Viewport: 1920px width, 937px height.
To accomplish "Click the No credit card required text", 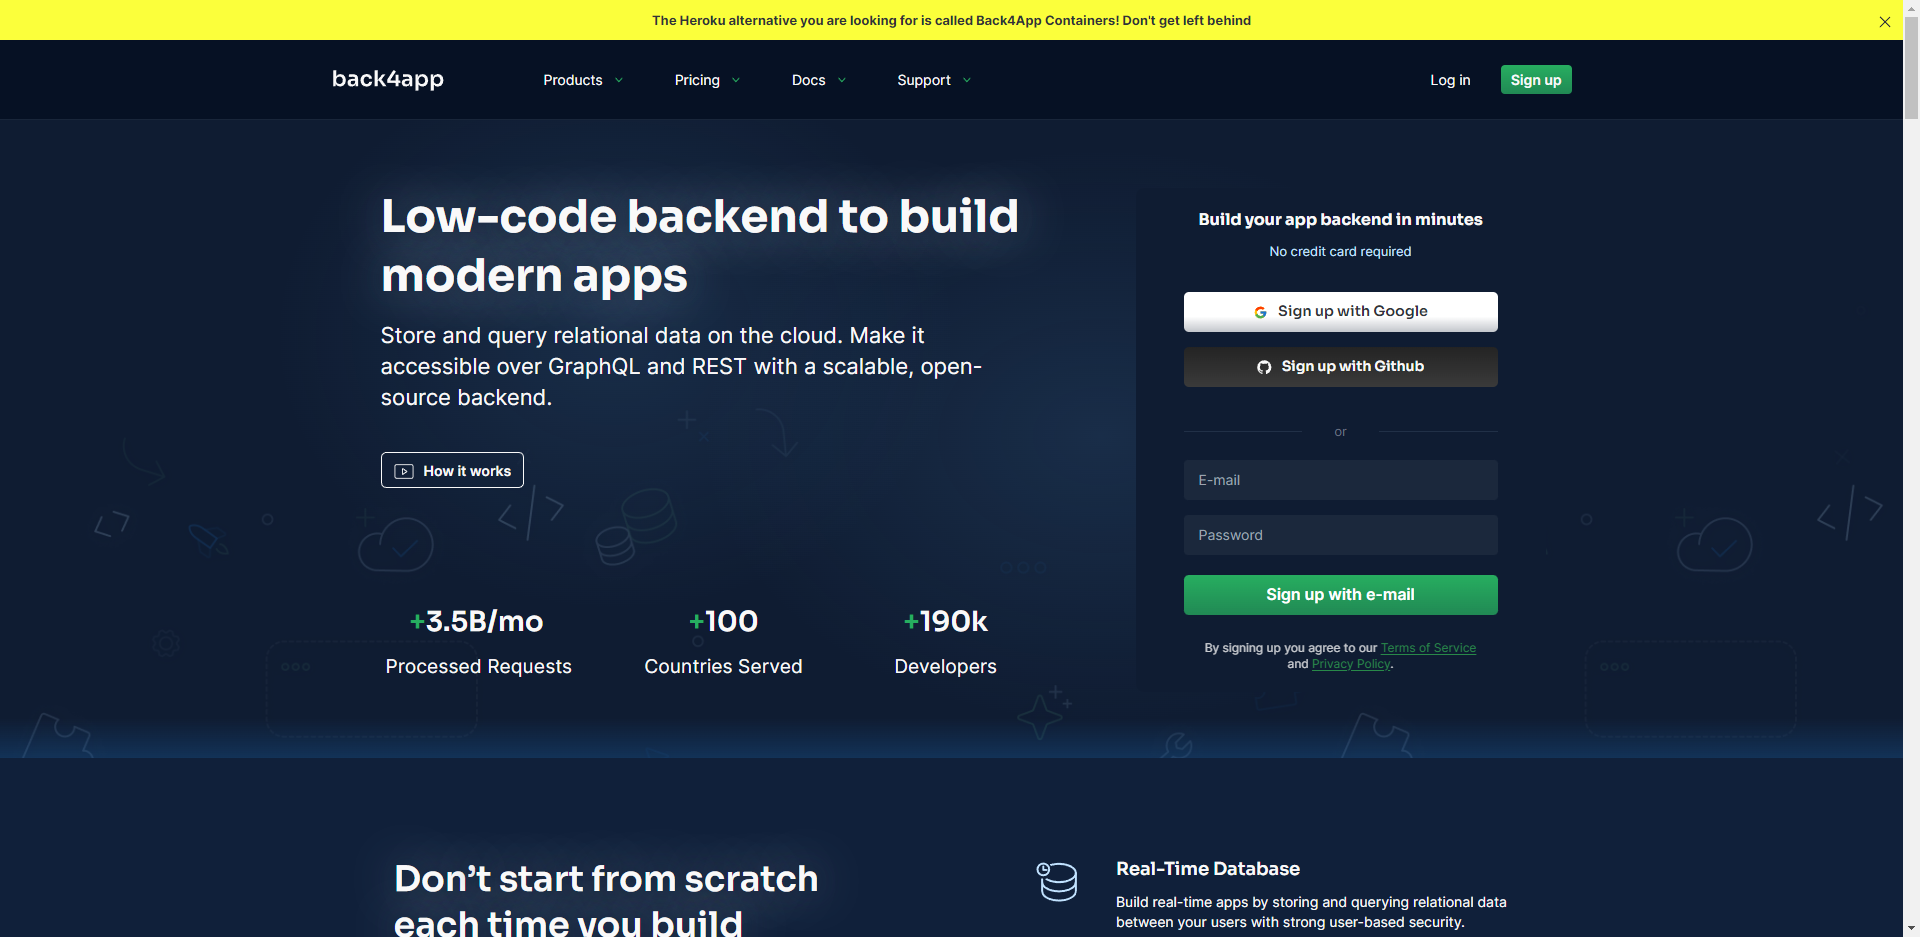I will pos(1340,251).
